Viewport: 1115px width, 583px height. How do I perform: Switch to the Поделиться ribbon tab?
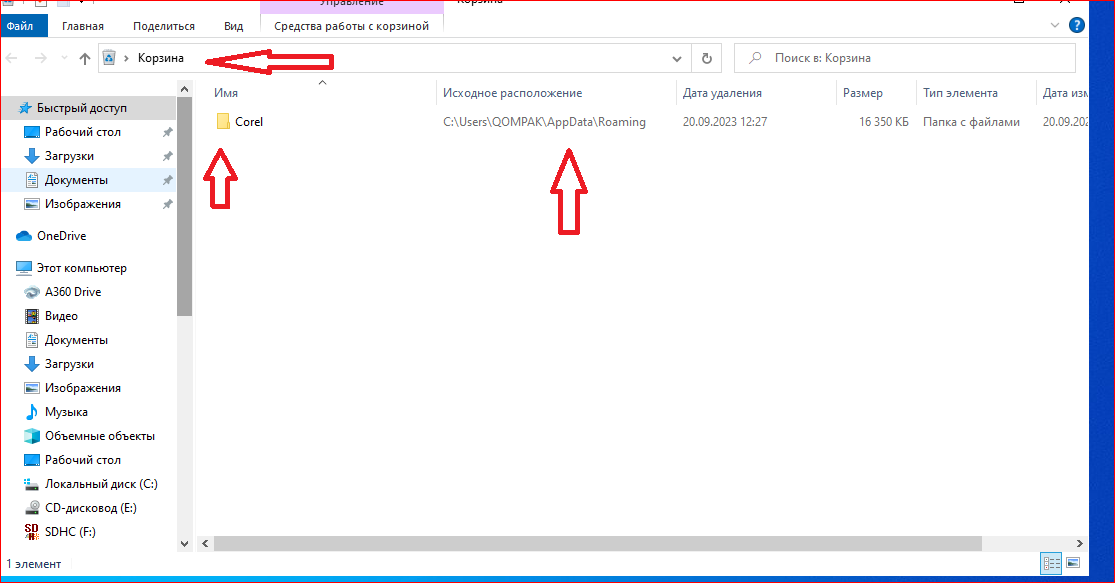coord(164,26)
